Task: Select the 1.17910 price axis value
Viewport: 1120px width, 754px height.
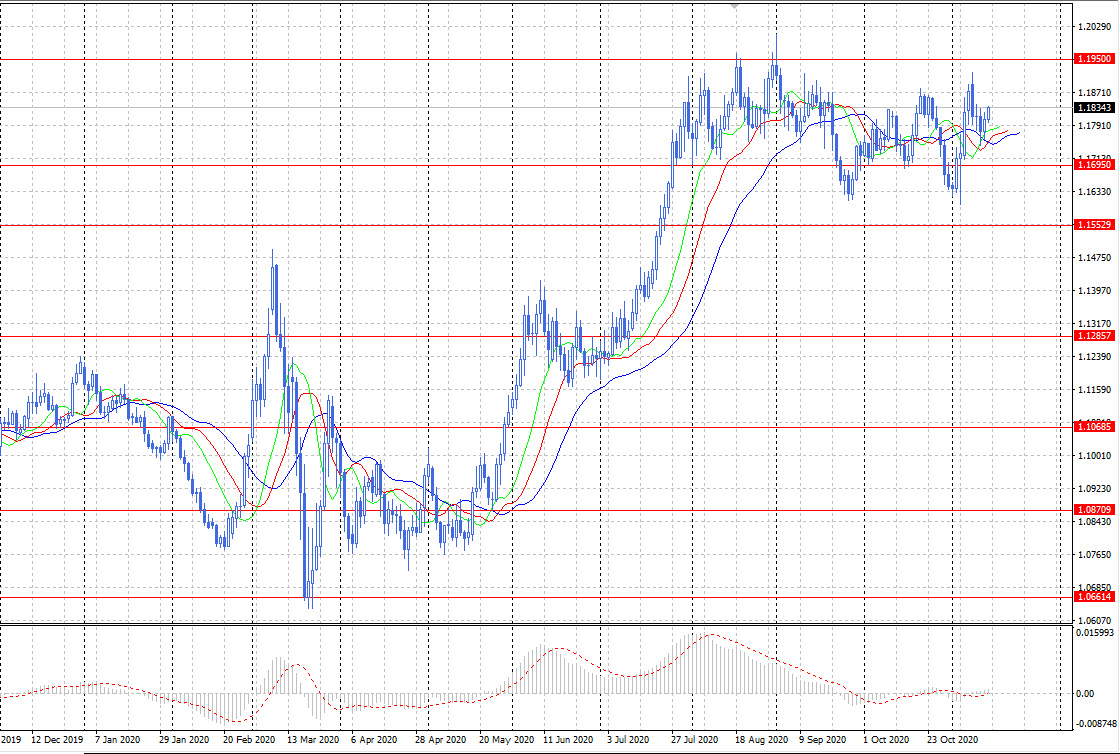Action: pos(1096,126)
